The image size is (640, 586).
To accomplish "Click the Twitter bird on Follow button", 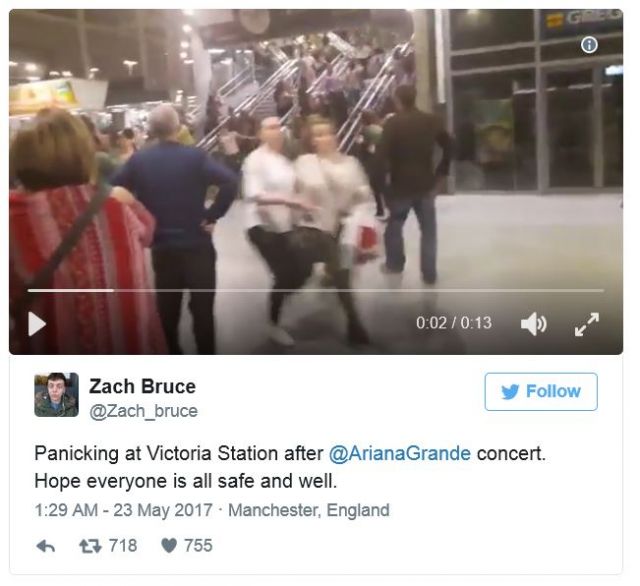I will coord(510,392).
